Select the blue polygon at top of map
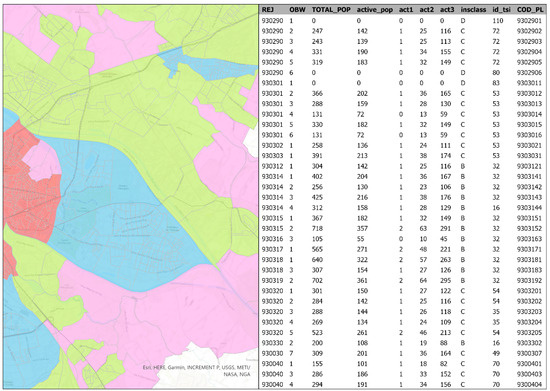The height and width of the screenshot is (391, 550). tap(207, 64)
